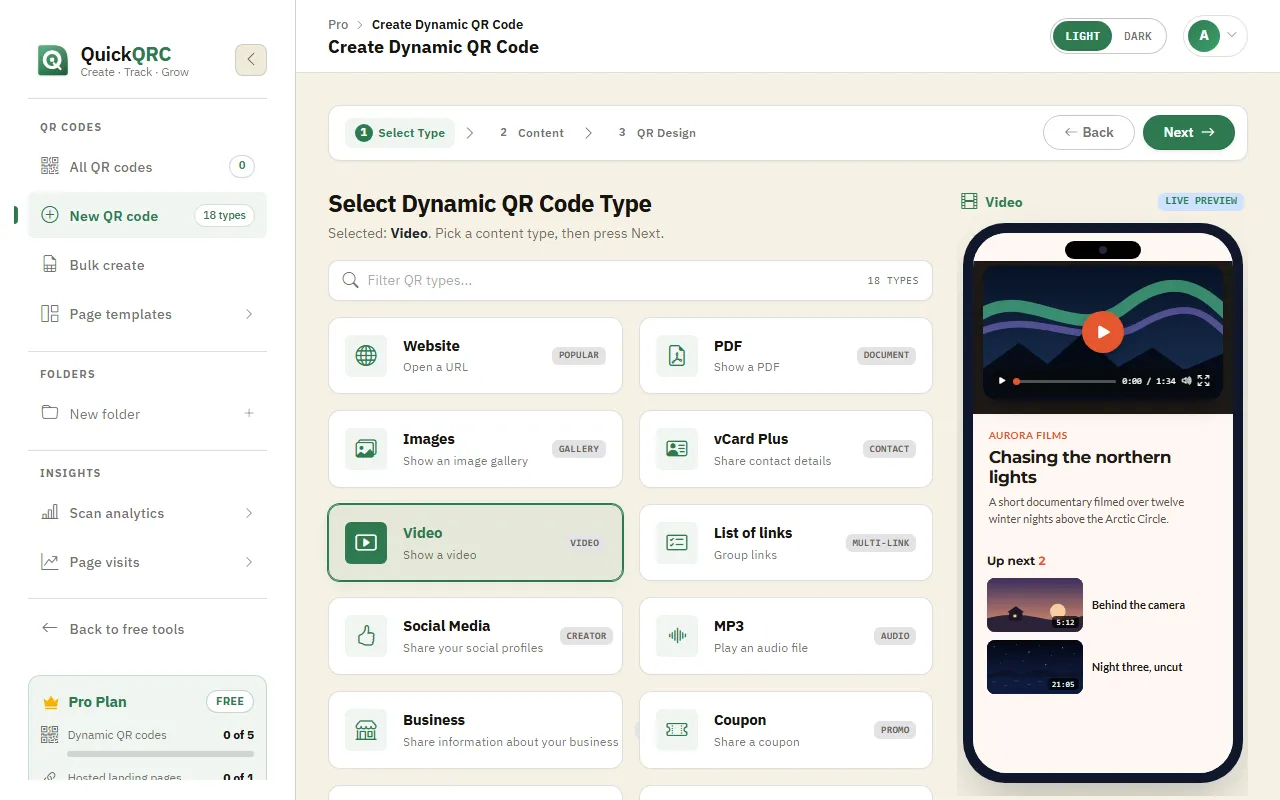
Task: Open All QR codes in sidebar
Action: 147,167
